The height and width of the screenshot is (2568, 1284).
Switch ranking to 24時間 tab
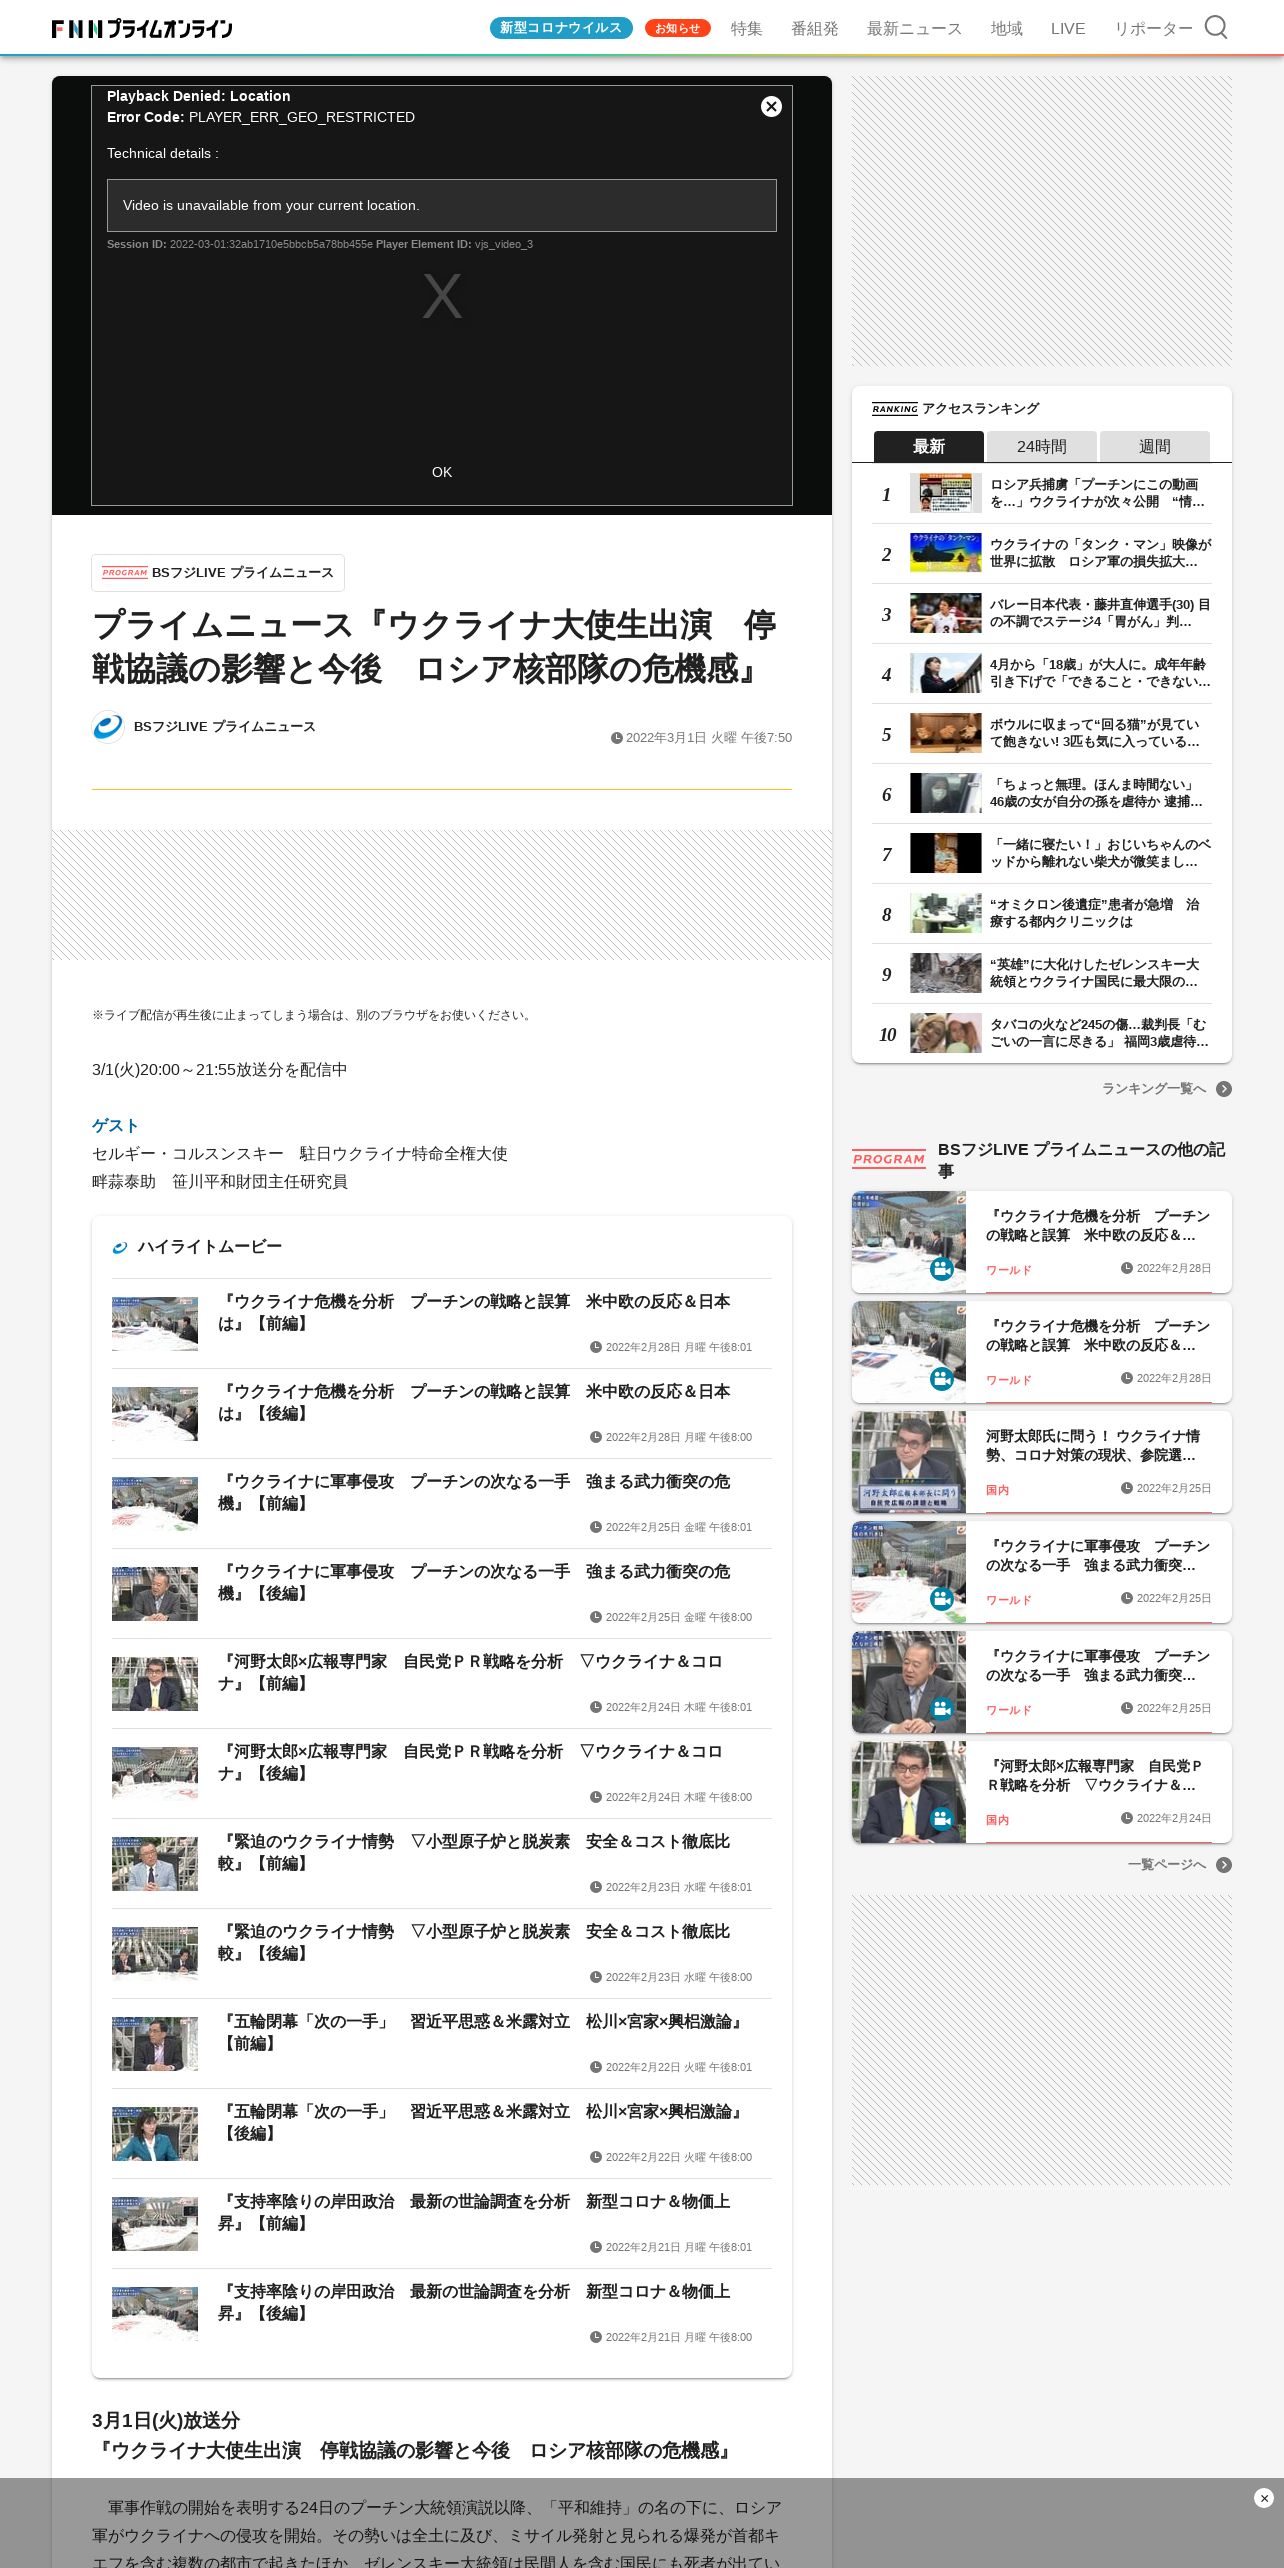click(x=1041, y=446)
